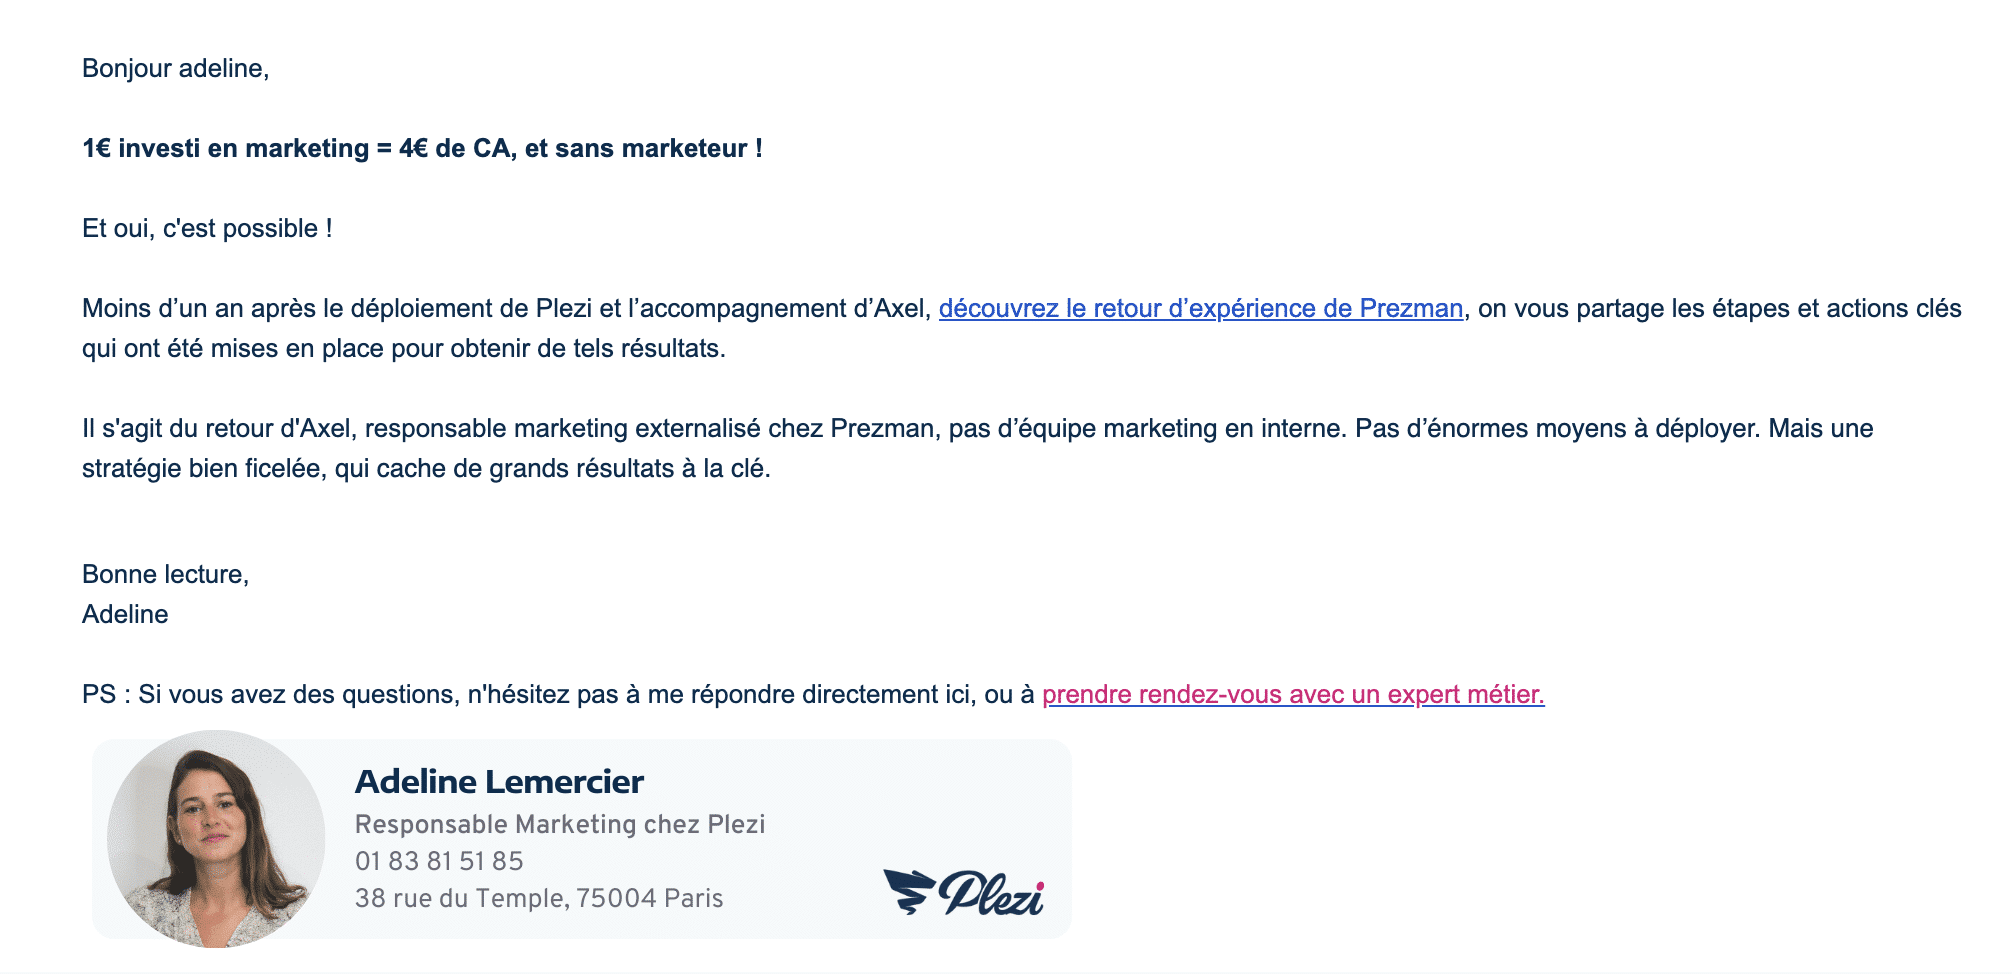Click the bold headline about 1€ investi

pos(422,148)
